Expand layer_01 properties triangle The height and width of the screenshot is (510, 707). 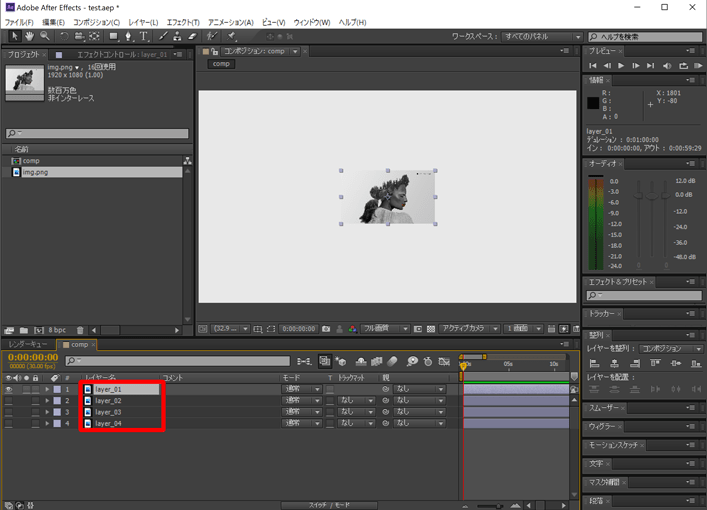point(47,389)
